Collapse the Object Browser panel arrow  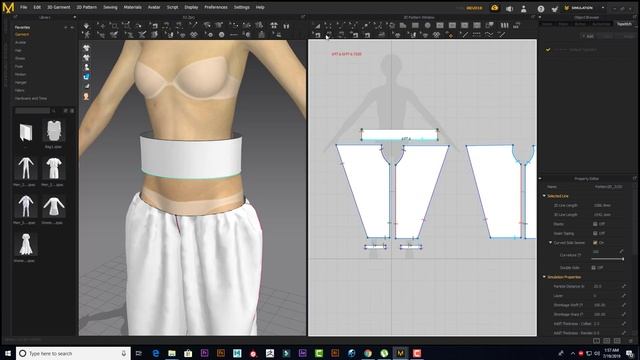click(540, 18)
